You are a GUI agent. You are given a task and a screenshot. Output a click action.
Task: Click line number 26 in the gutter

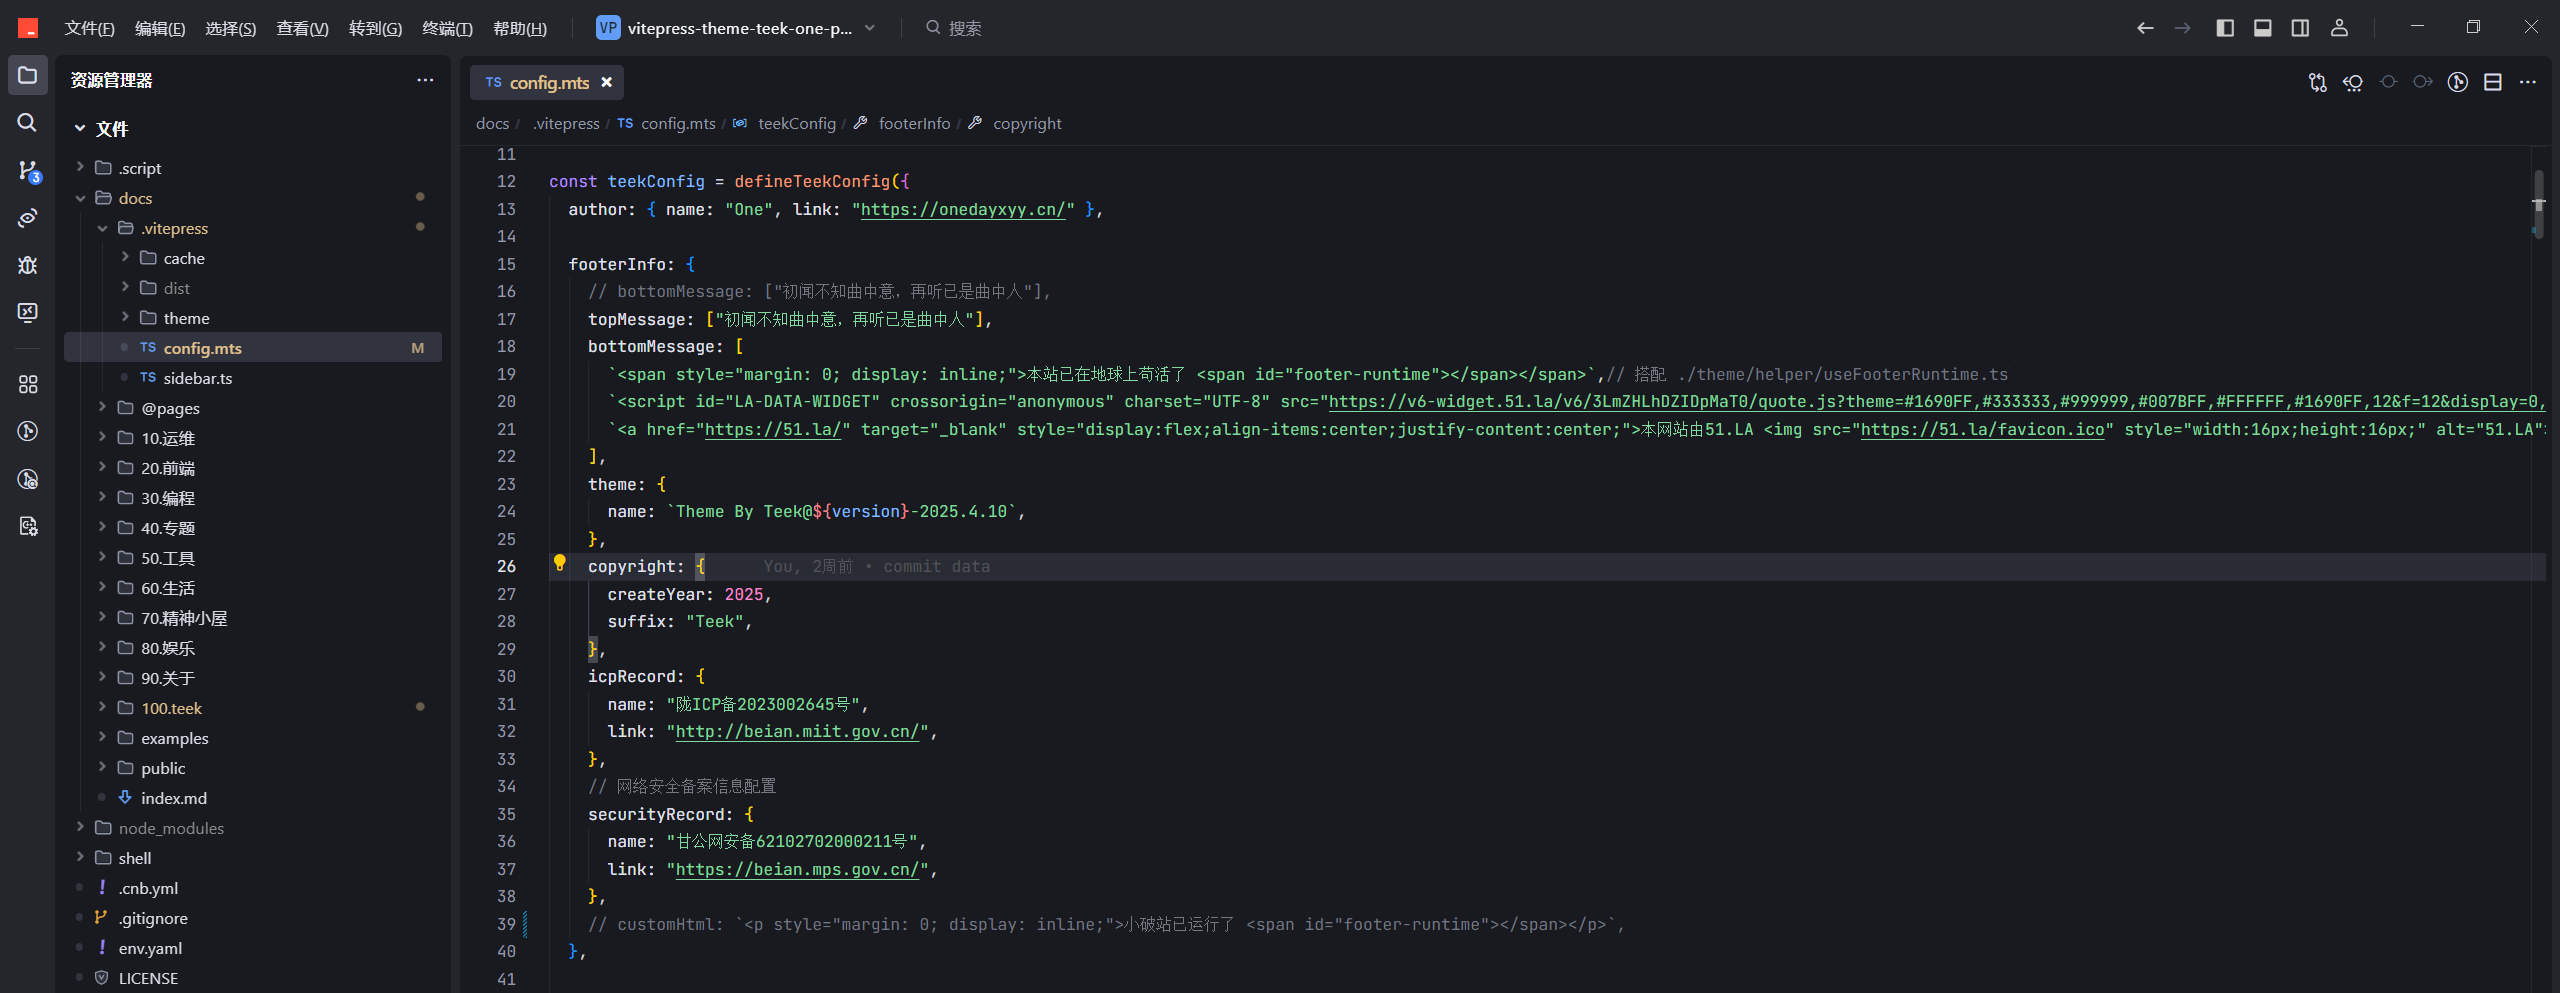[x=506, y=566]
